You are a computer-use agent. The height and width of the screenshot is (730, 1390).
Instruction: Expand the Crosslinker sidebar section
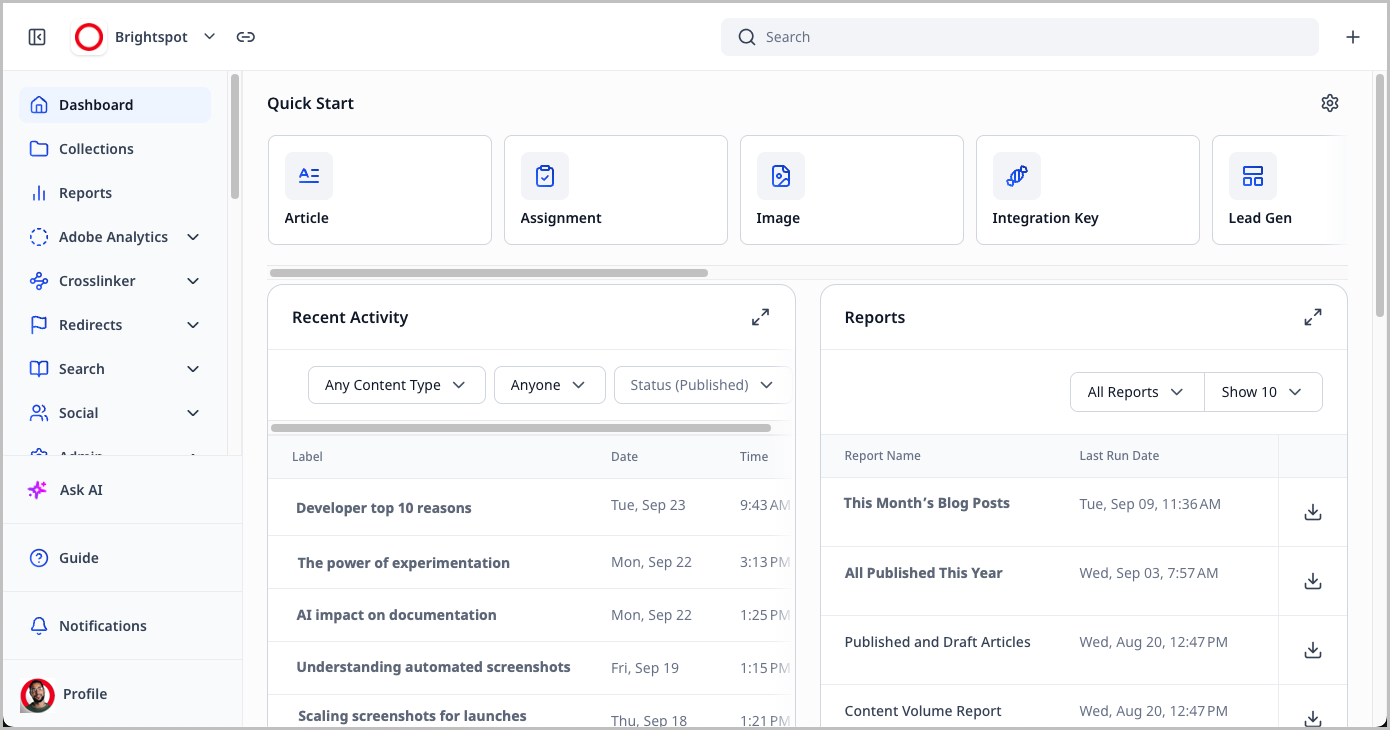pos(193,281)
